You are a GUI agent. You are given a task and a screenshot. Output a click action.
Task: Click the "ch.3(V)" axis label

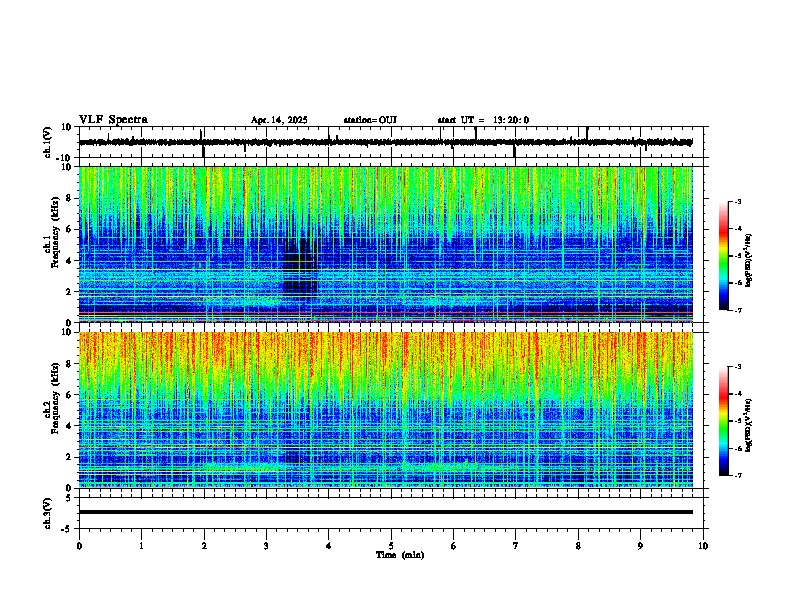(x=48, y=513)
